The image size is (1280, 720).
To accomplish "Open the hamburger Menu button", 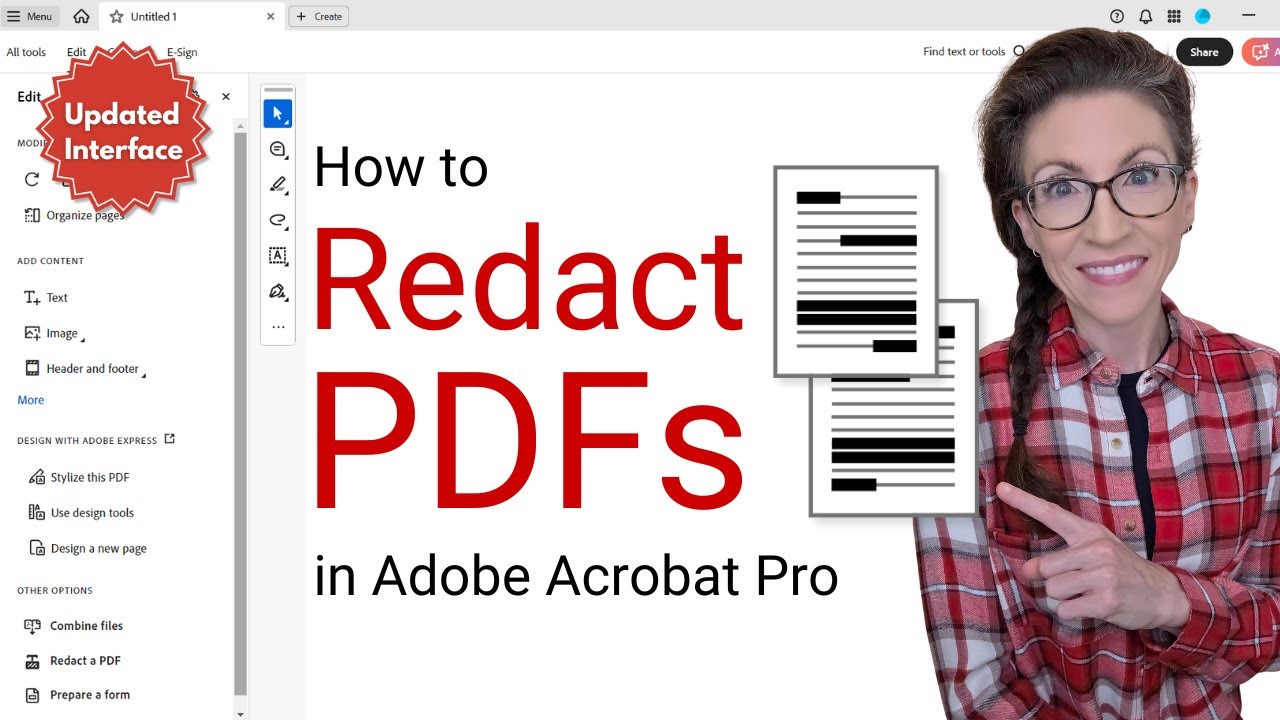I will click(x=30, y=16).
